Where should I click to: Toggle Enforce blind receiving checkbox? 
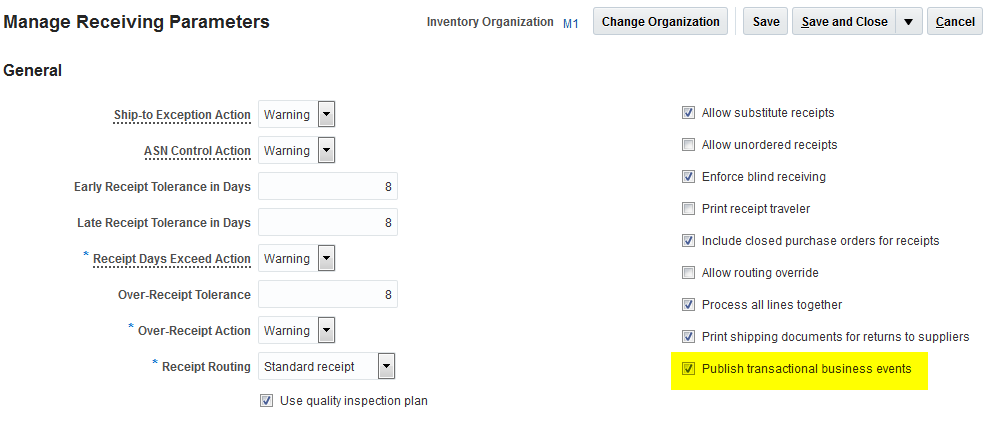tap(688, 177)
